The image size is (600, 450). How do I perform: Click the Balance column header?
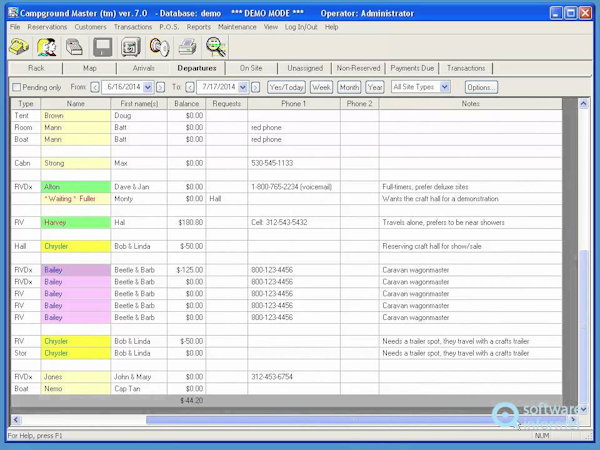(x=186, y=104)
